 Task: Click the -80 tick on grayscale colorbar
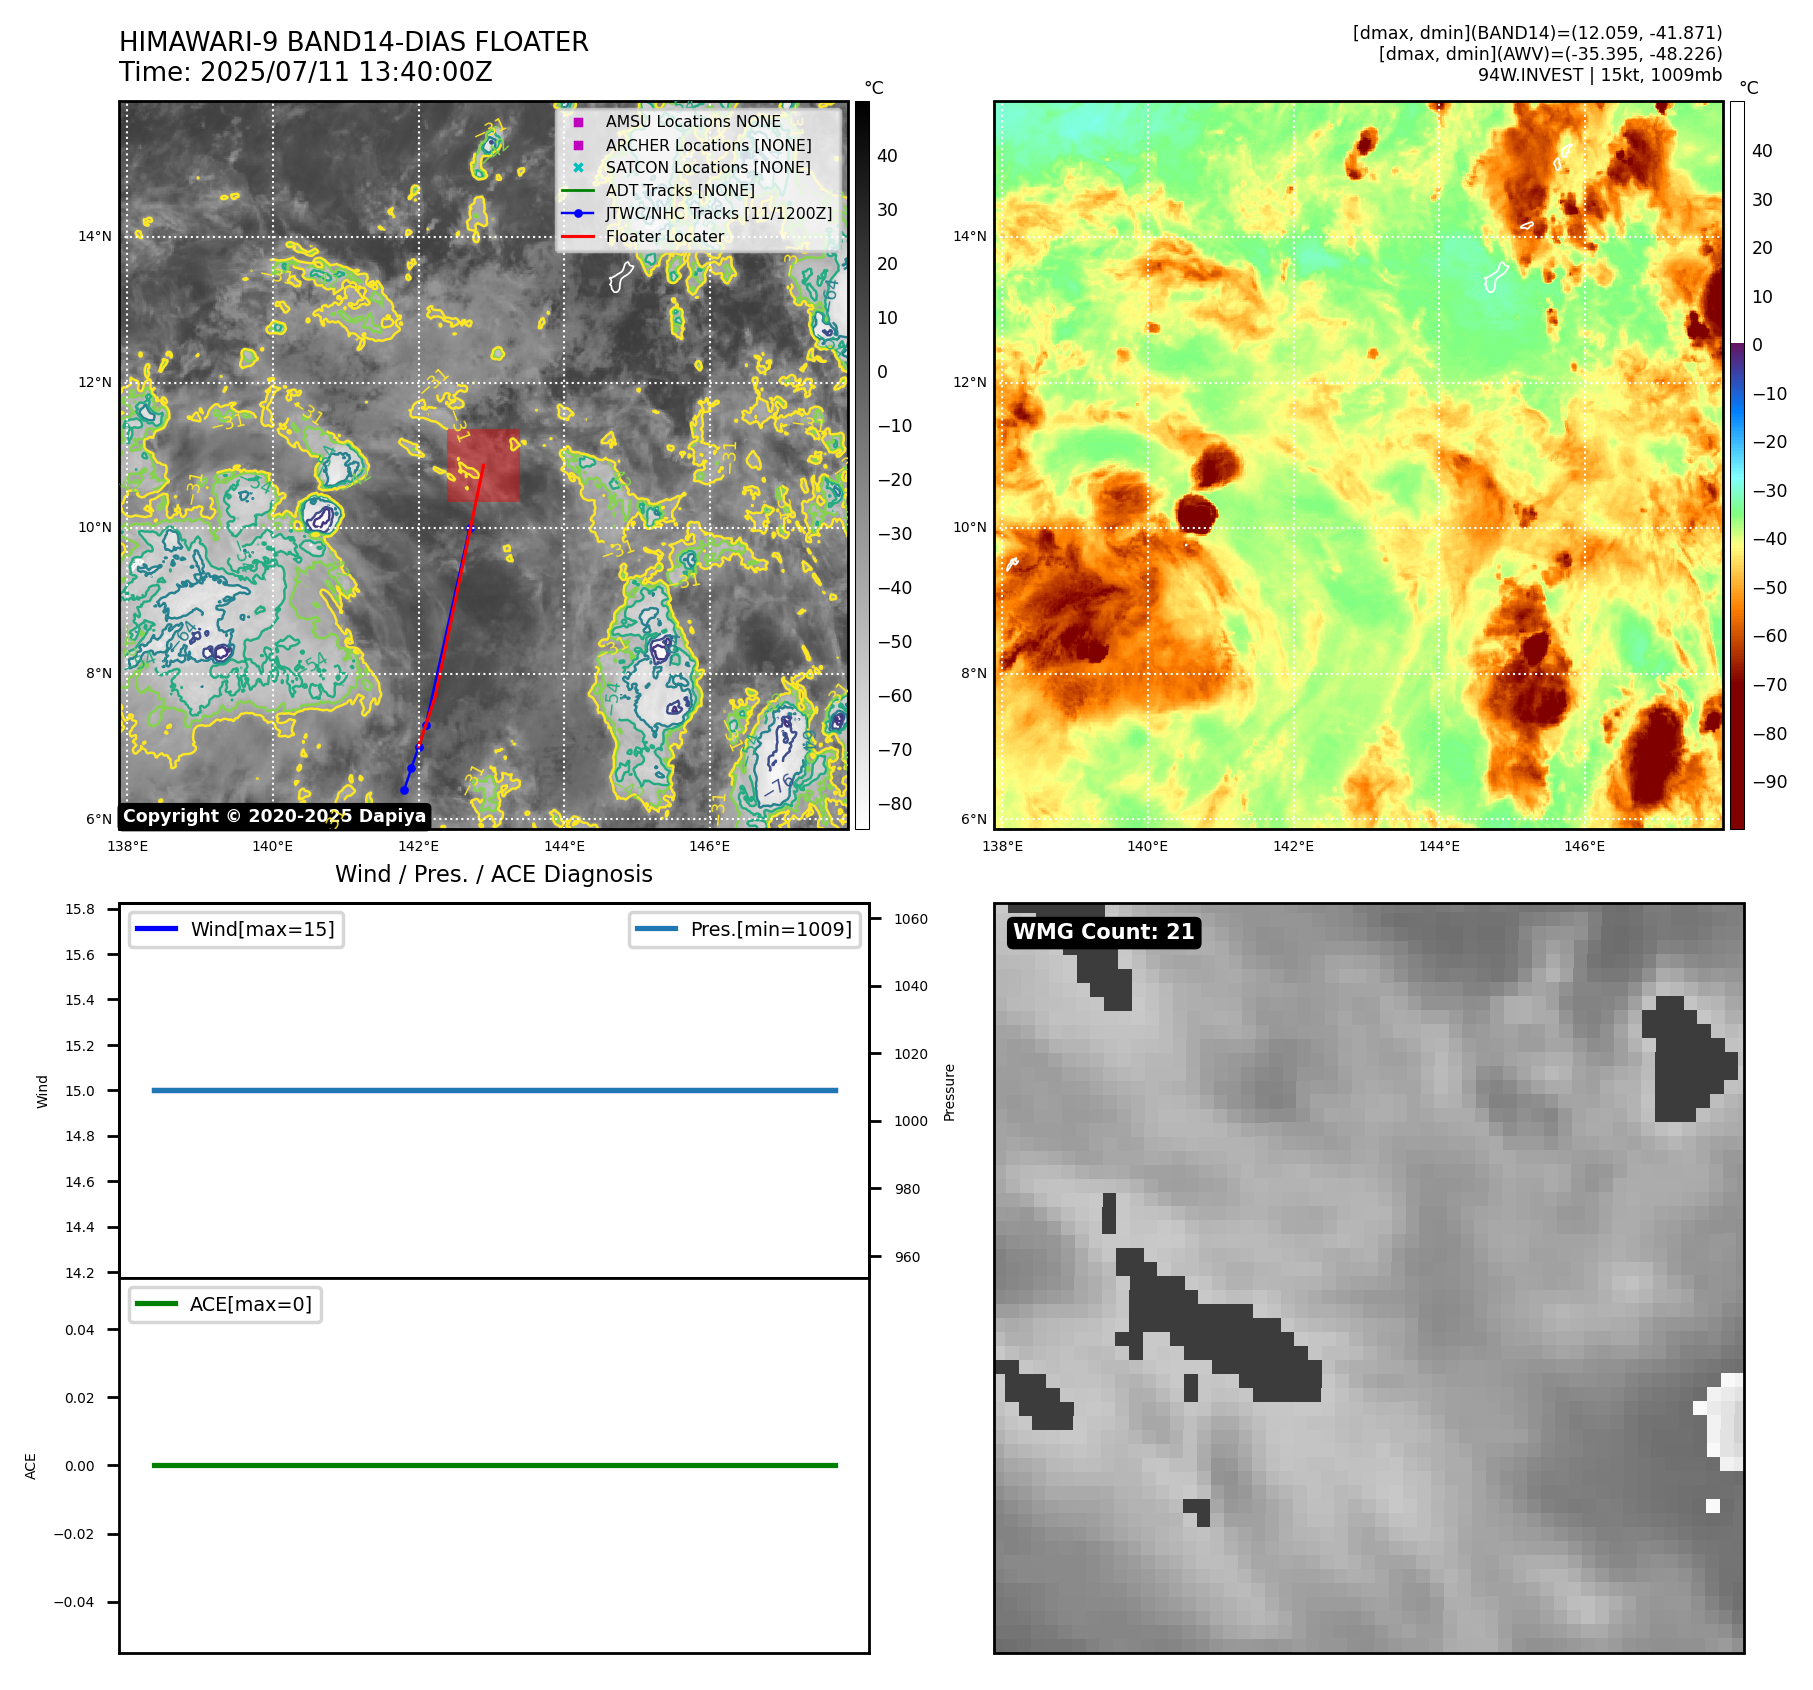click(895, 804)
